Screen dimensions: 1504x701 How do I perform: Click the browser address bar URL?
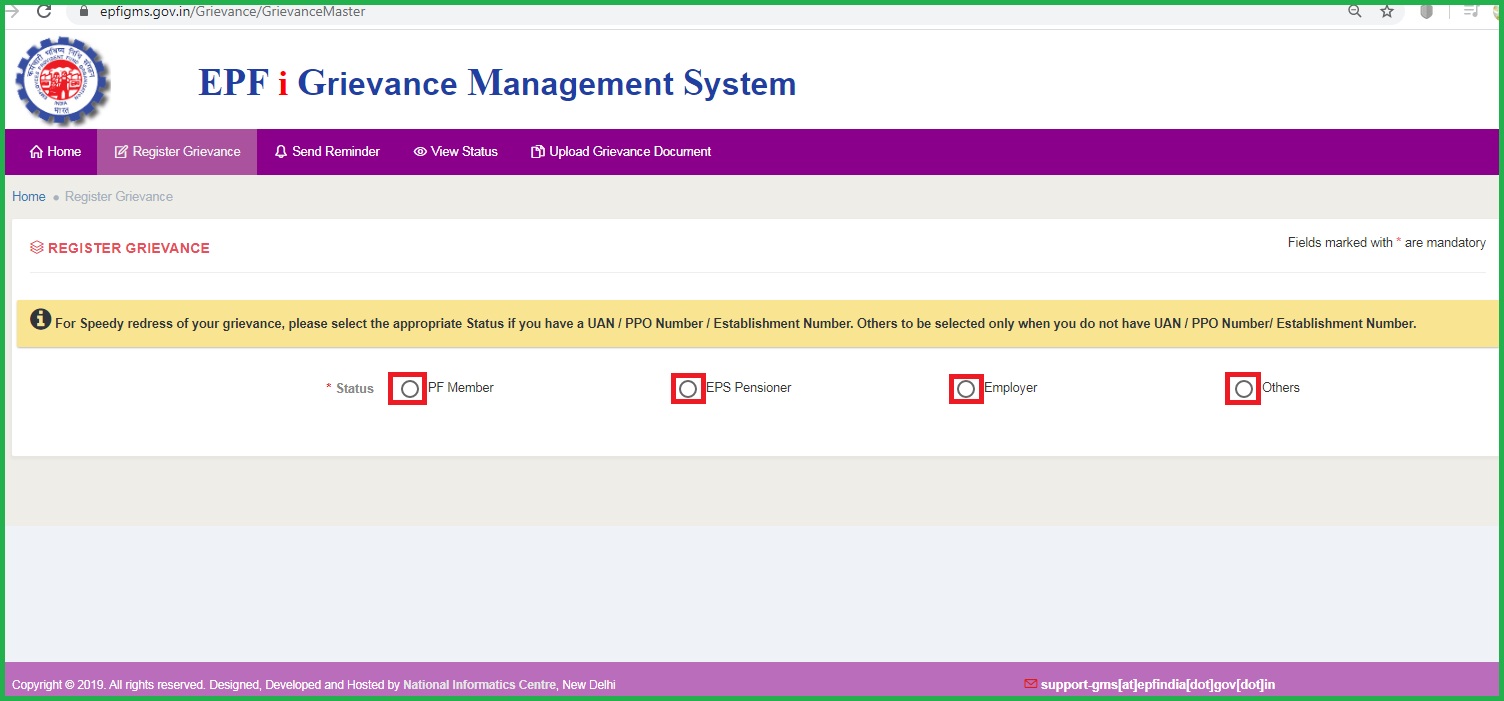[232, 12]
